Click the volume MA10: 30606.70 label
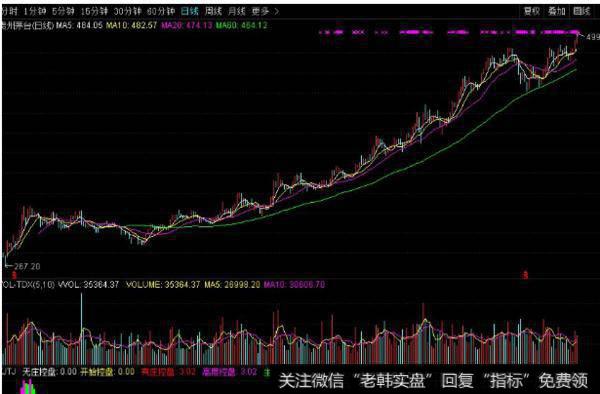The width and height of the screenshot is (600, 394). point(294,285)
